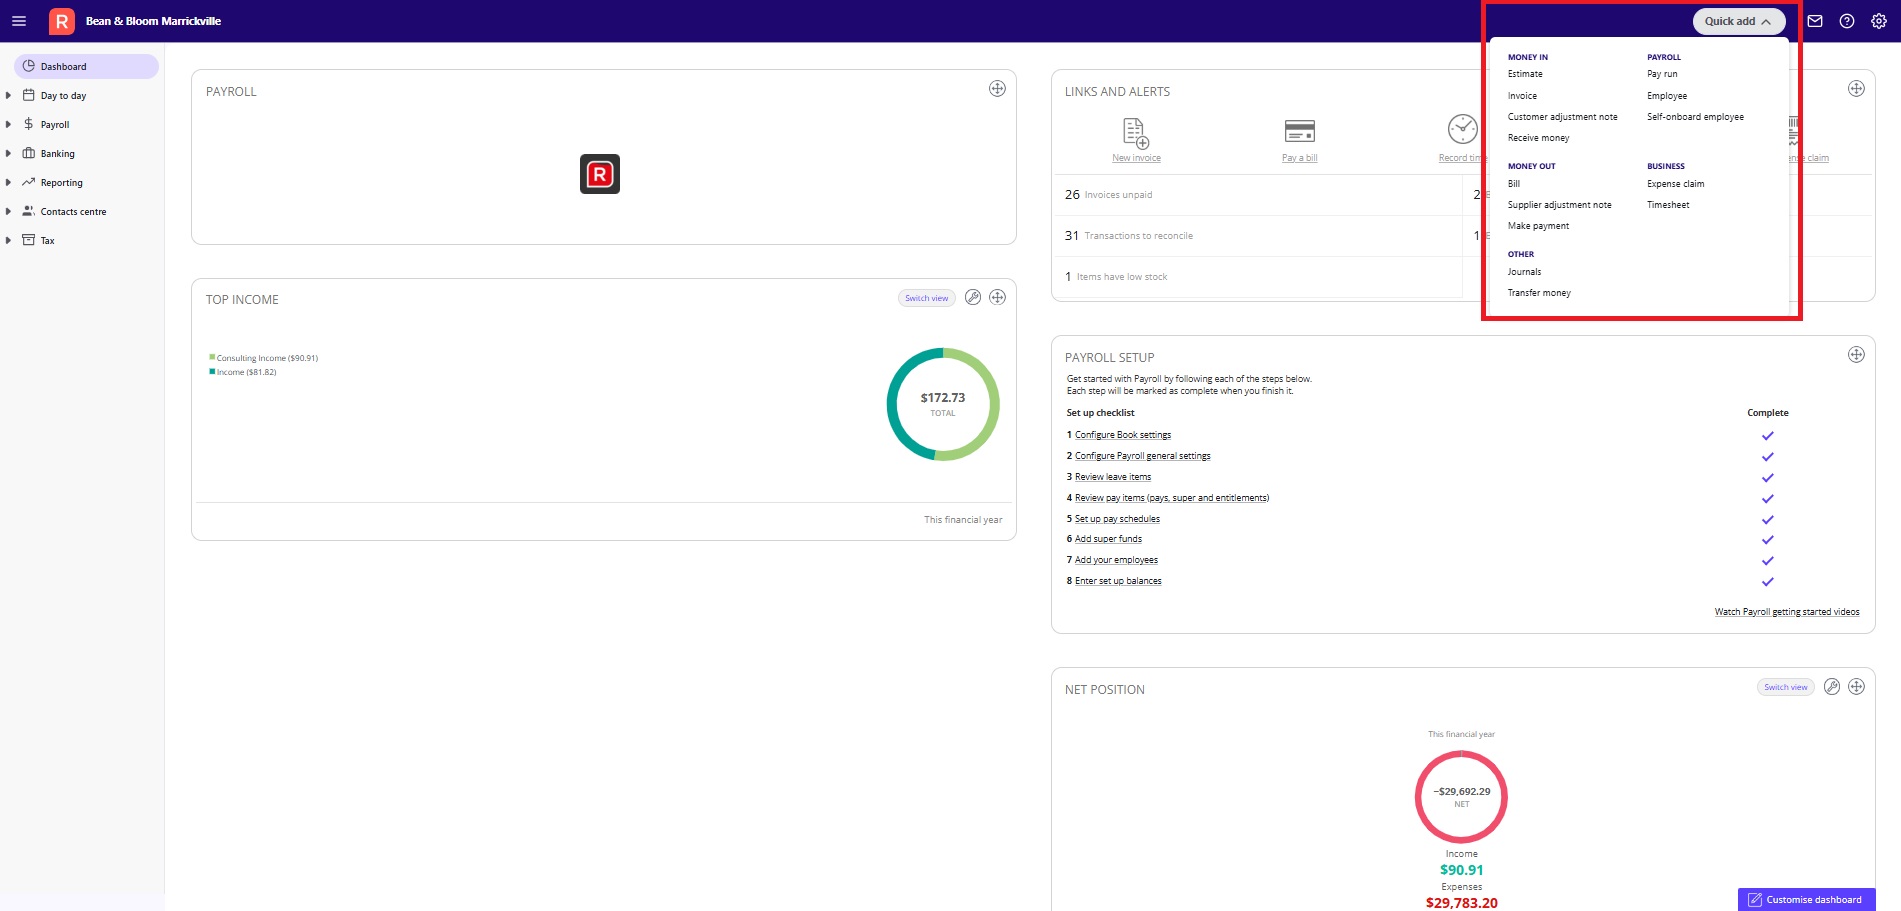Expand the Payroll sidebar section
Image resolution: width=1901 pixels, height=911 pixels.
click(8, 125)
